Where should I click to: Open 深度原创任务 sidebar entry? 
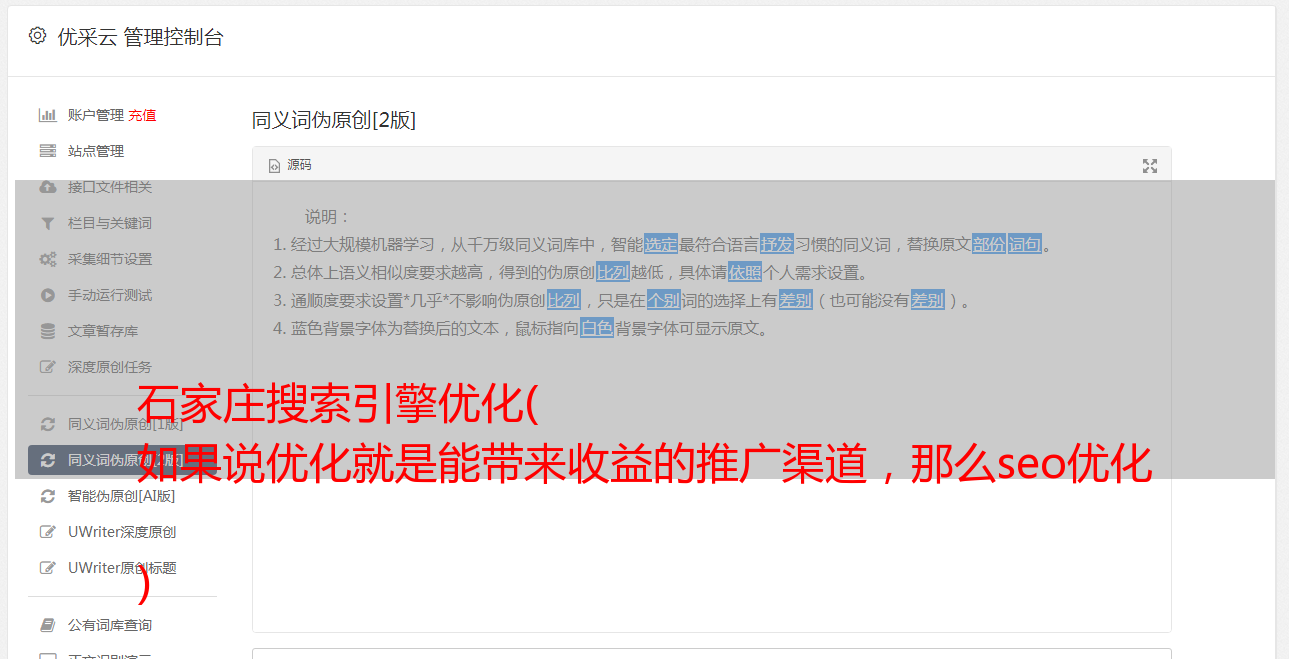coord(110,367)
